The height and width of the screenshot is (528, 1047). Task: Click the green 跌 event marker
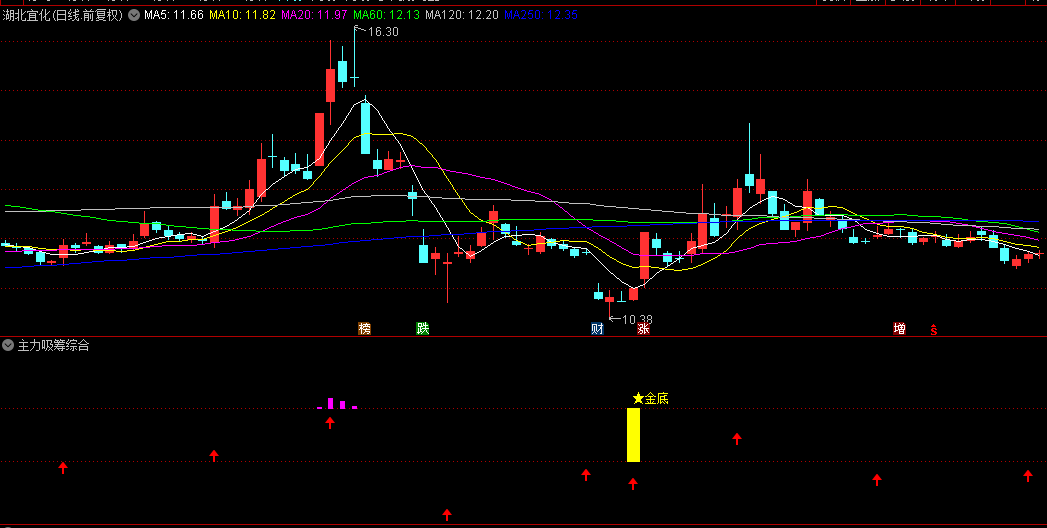pos(423,328)
